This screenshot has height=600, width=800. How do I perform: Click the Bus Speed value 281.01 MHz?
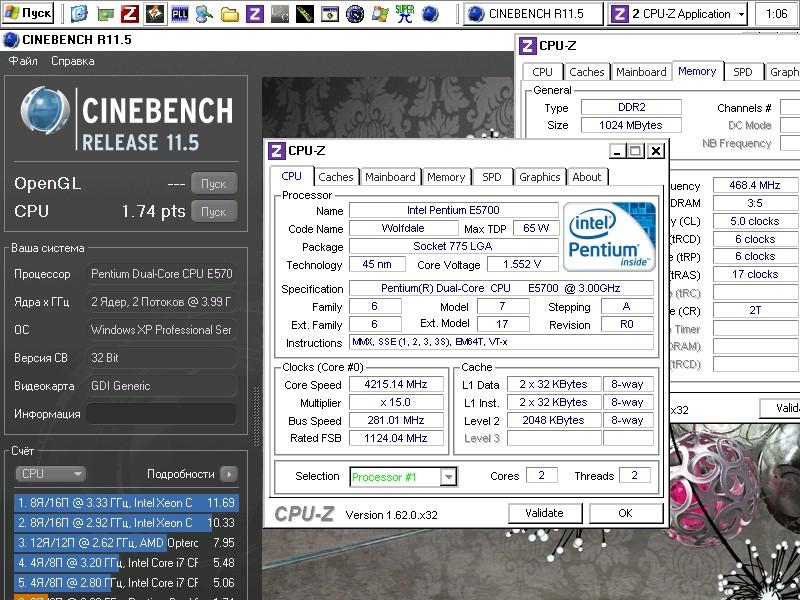396,420
